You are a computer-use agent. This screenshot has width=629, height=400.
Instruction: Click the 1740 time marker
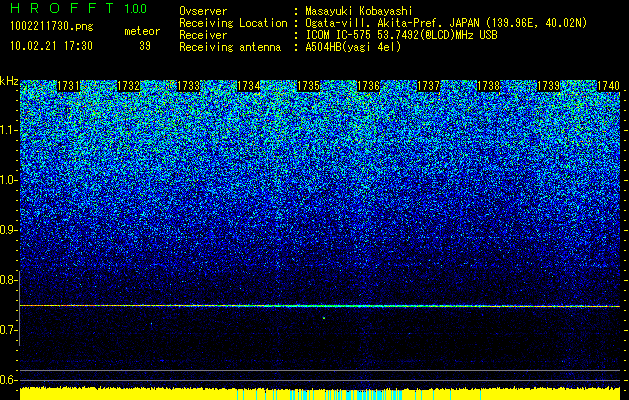tap(609, 86)
